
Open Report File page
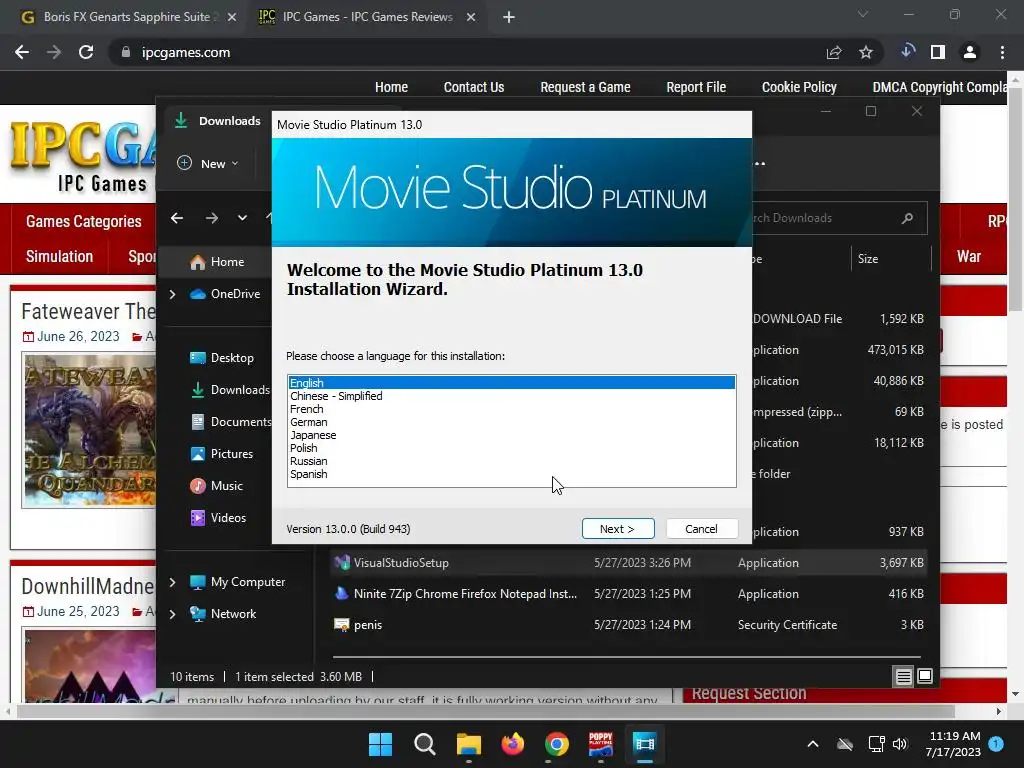coord(696,87)
